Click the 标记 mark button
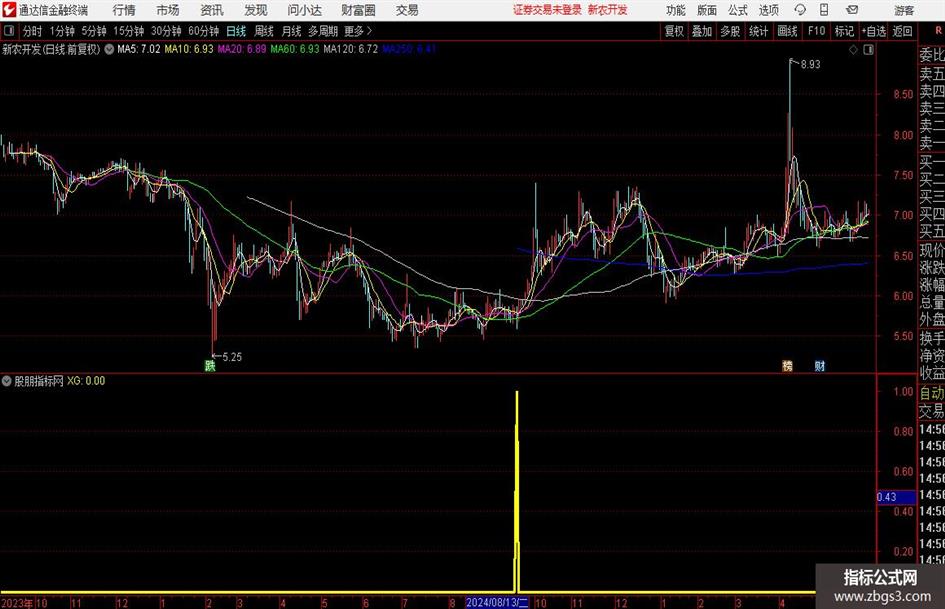This screenshot has height=609, width=945. (844, 31)
